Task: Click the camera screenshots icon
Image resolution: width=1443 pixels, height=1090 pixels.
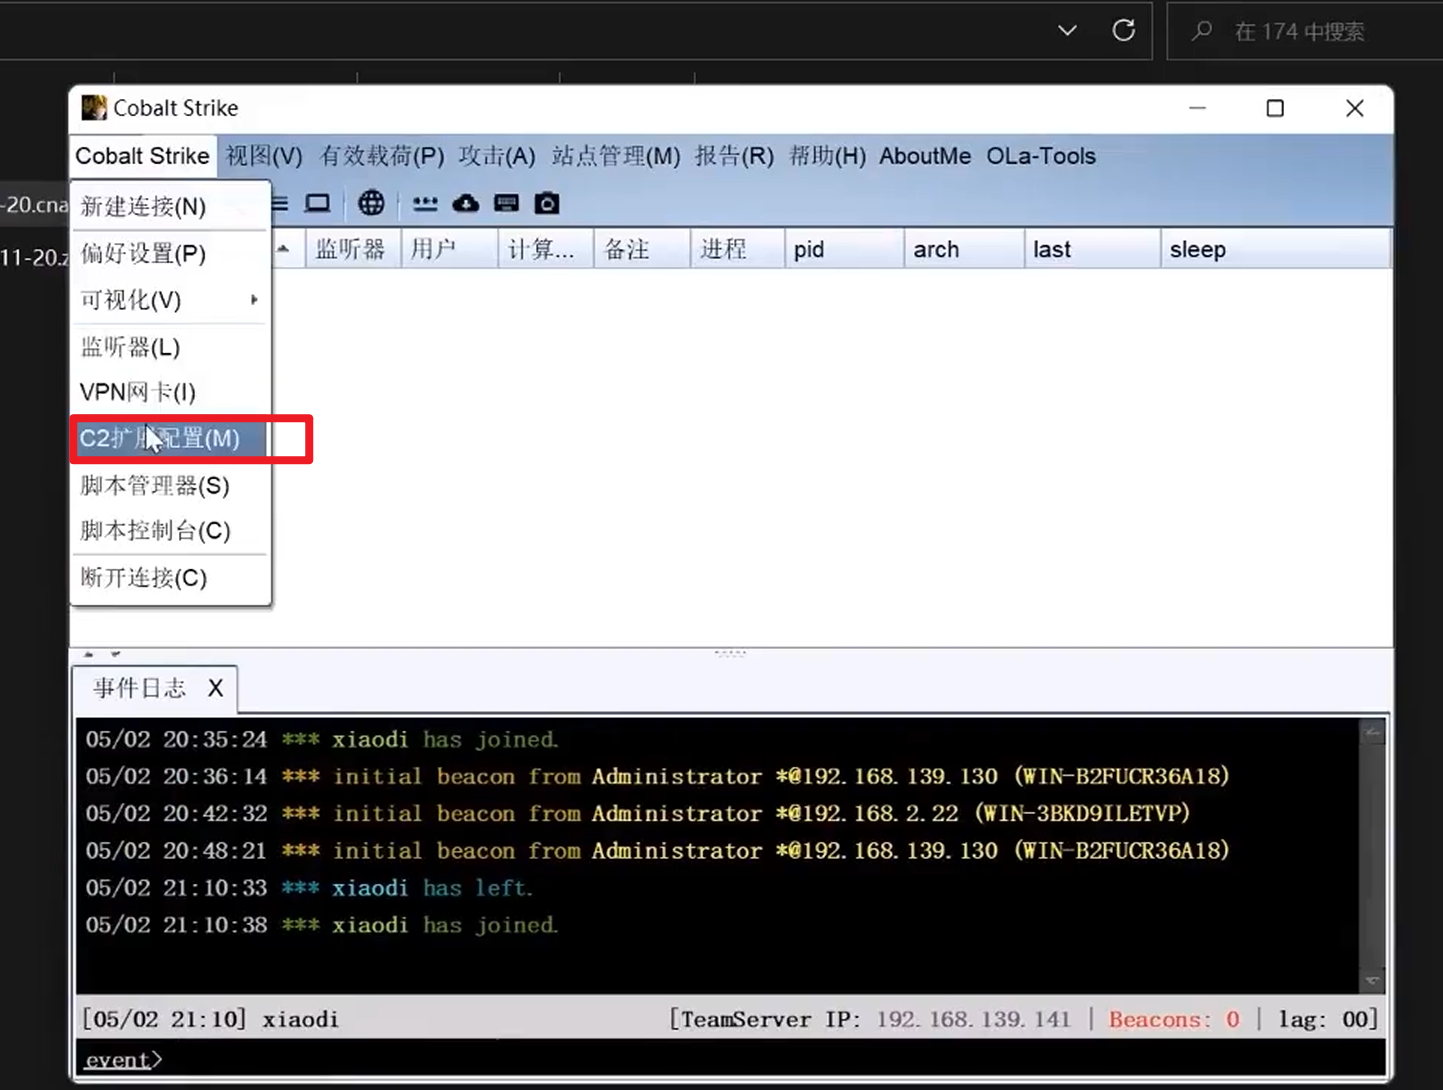Action: pyautogui.click(x=547, y=204)
